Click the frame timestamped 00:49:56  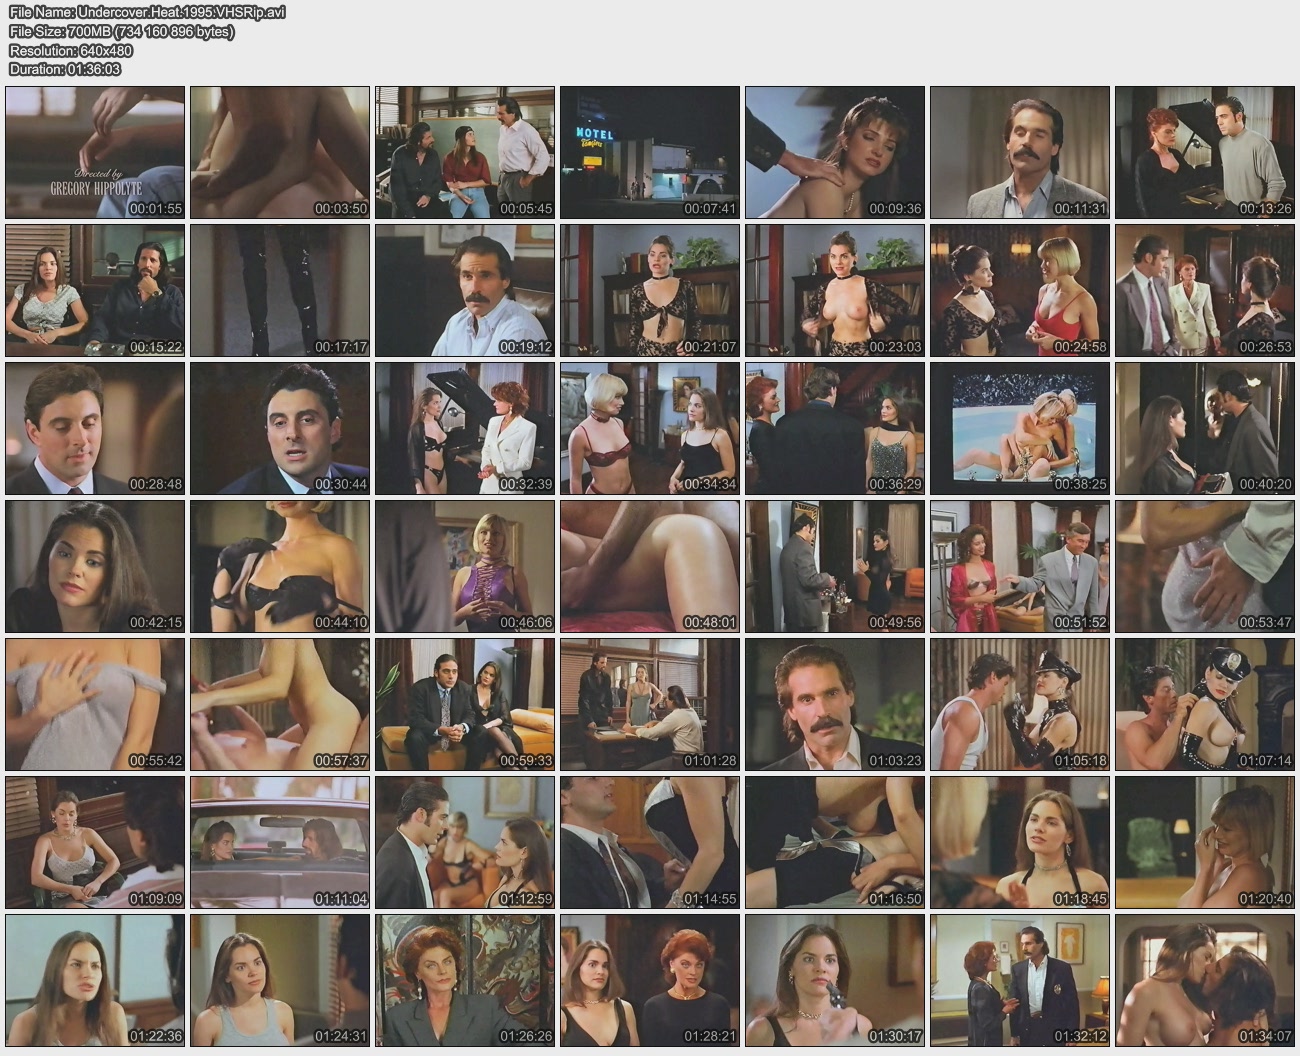coord(835,566)
